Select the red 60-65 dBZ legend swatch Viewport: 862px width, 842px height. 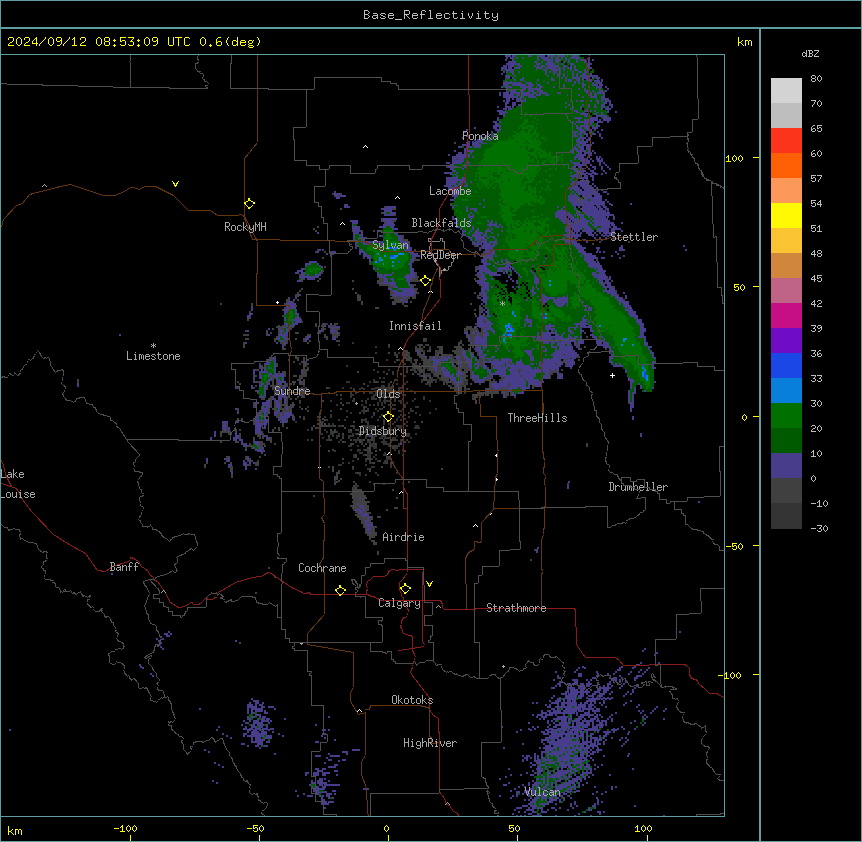pos(786,141)
